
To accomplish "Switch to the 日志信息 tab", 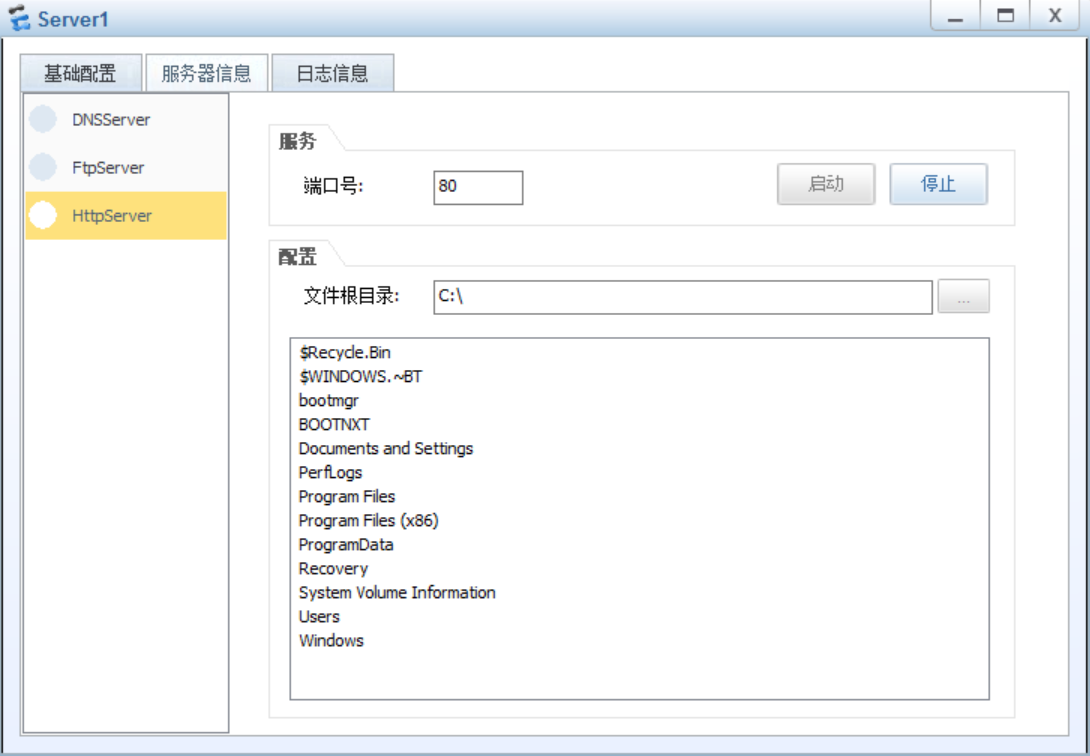I will pyautogui.click(x=332, y=73).
